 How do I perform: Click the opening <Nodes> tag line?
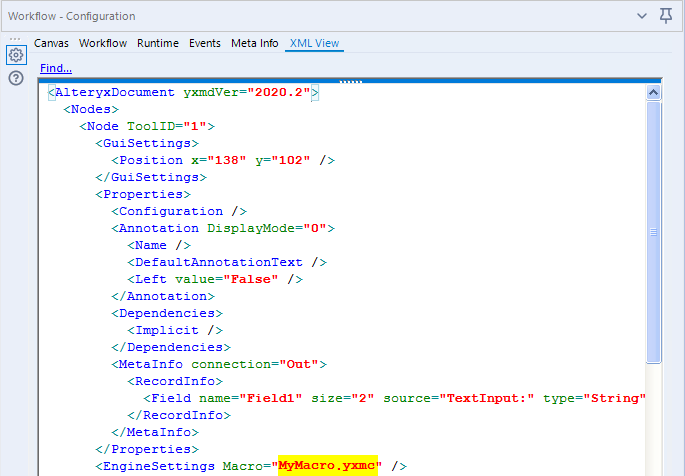point(91,109)
